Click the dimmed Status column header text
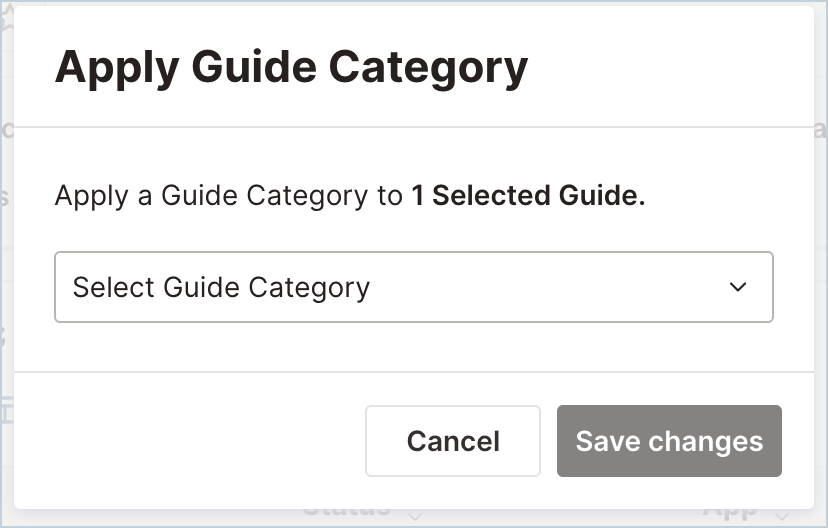Screen dimensions: 828x528 coord(347,511)
